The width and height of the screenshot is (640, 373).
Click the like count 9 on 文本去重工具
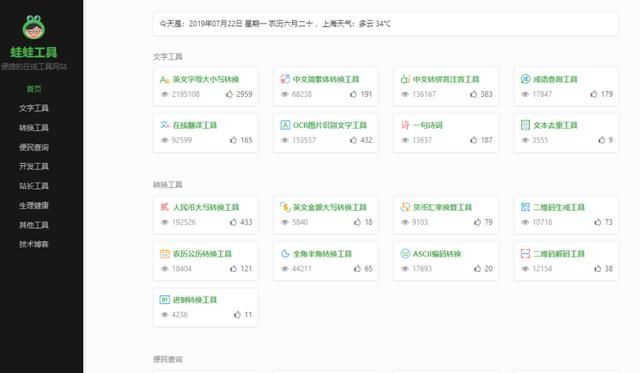coord(611,140)
